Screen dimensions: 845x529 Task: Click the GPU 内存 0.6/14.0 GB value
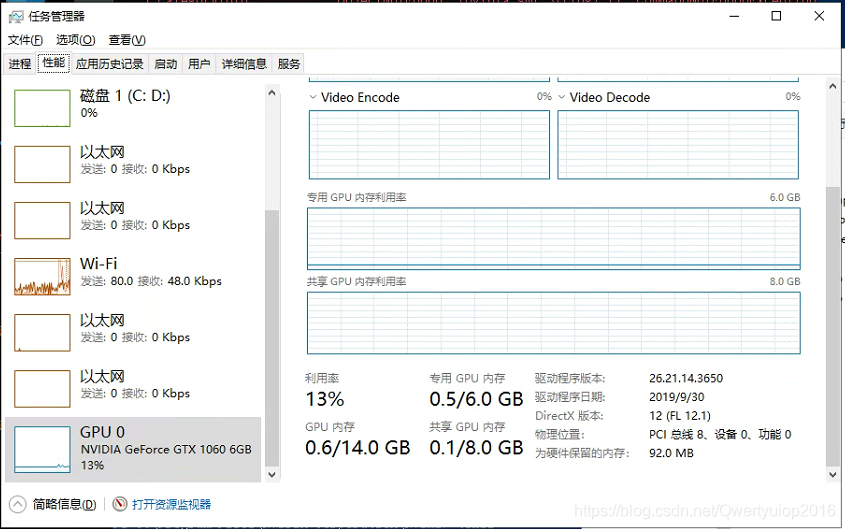pyautogui.click(x=357, y=448)
